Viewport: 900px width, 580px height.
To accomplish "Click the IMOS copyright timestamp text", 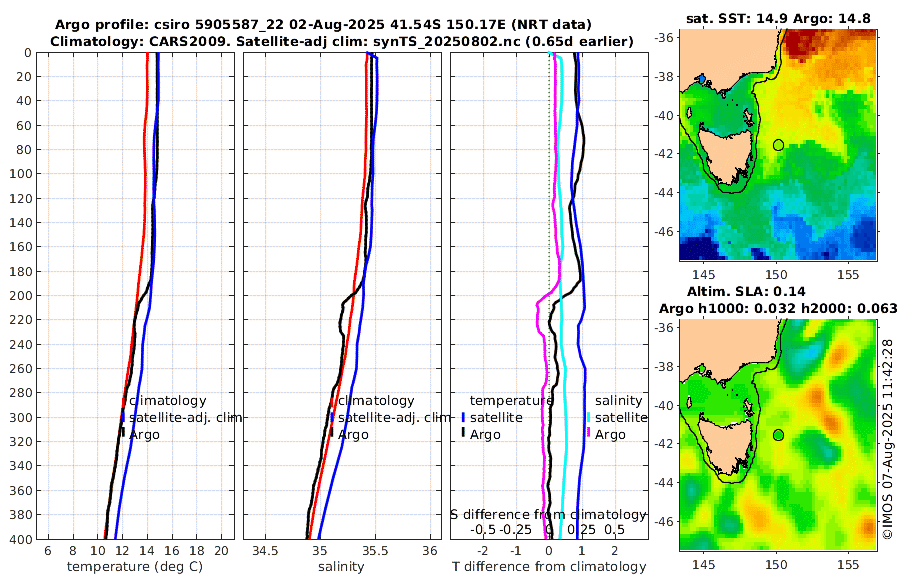I will pyautogui.click(x=888, y=439).
